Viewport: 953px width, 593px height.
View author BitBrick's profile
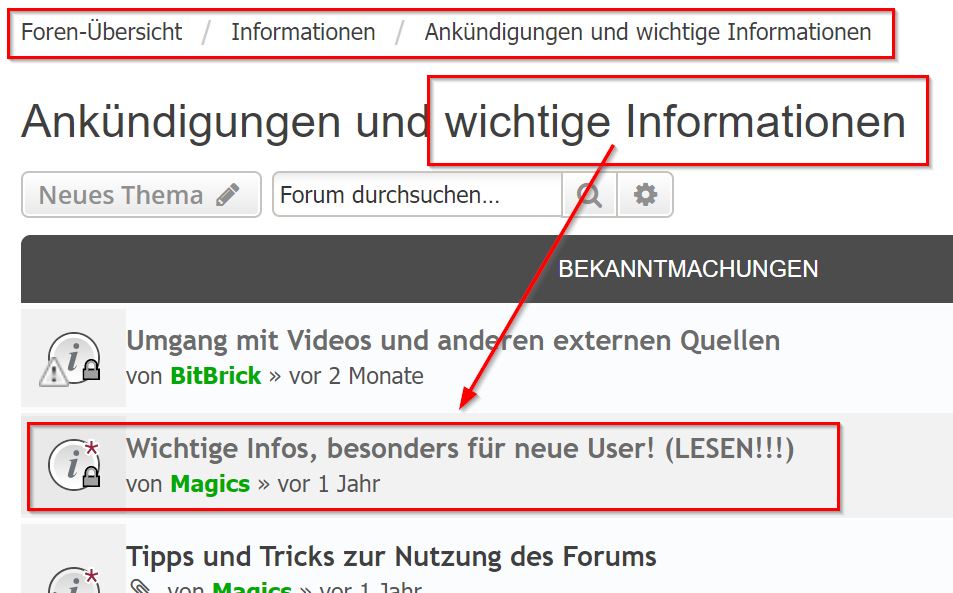pyautogui.click(x=215, y=376)
